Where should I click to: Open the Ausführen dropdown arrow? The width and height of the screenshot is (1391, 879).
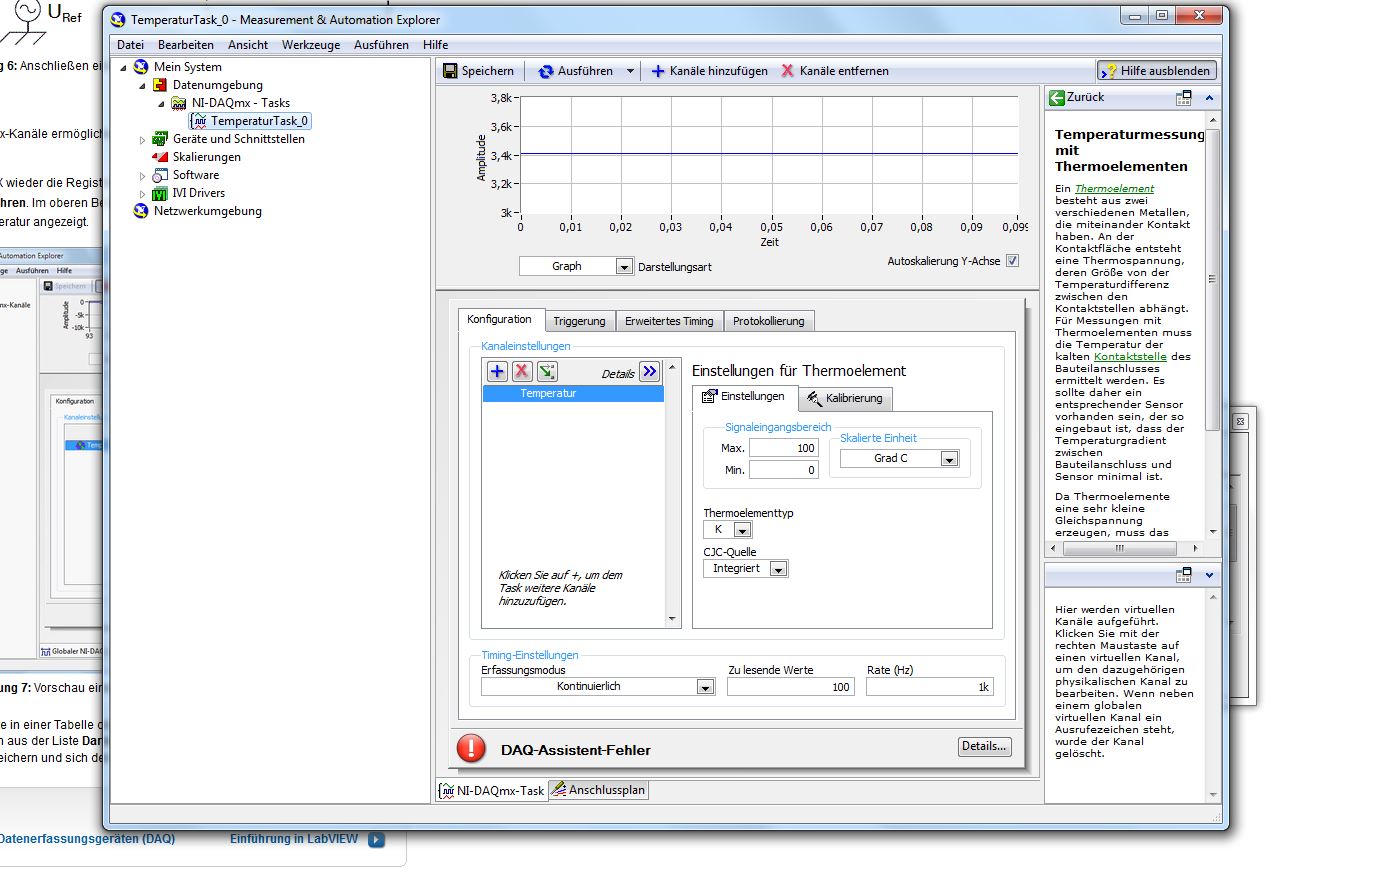click(630, 71)
